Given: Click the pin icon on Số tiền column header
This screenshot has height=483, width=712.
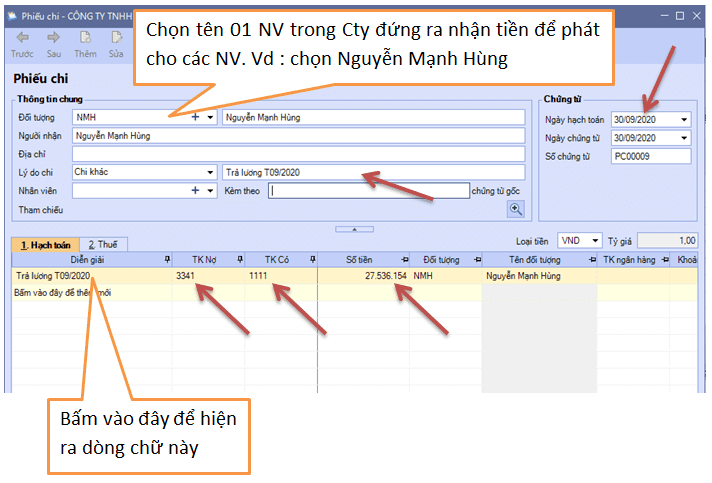Looking at the screenshot, I should pos(404,259).
